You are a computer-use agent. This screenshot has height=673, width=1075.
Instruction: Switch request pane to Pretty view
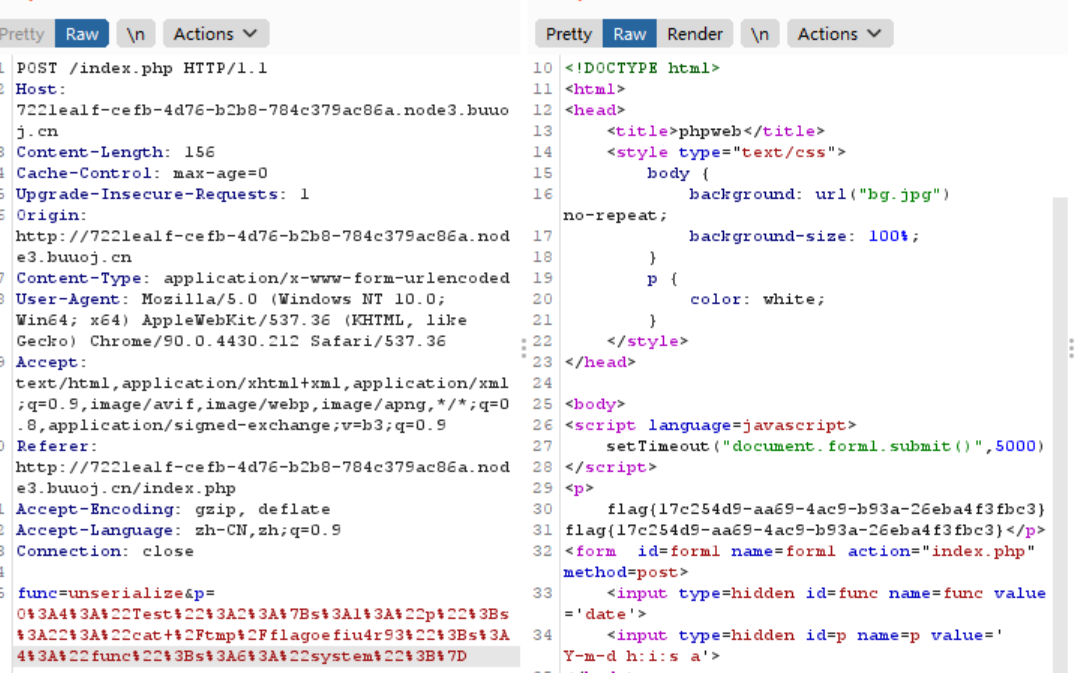pos(23,34)
